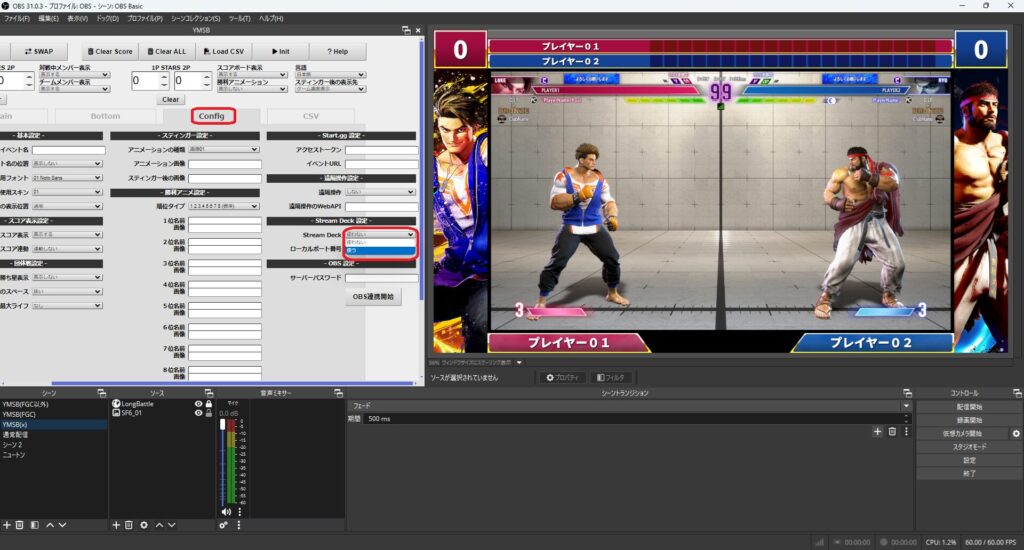Click the OBS連携開始 button
This screenshot has width=1024, height=550.
click(374, 297)
